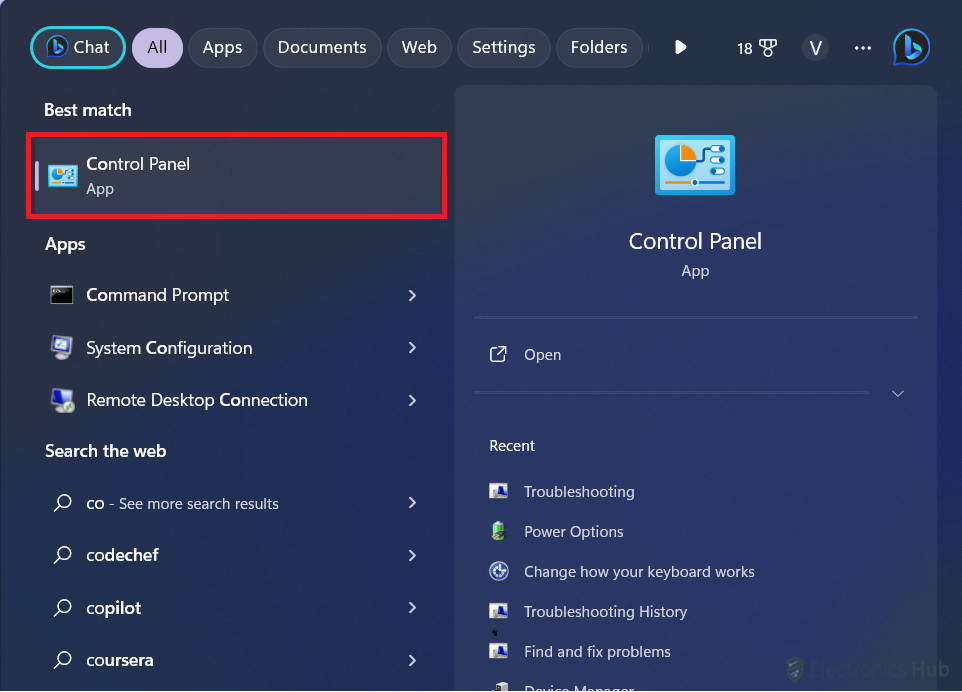This screenshot has width=962, height=692.
Task: Click the Command Prompt icon
Action: click(x=61, y=295)
